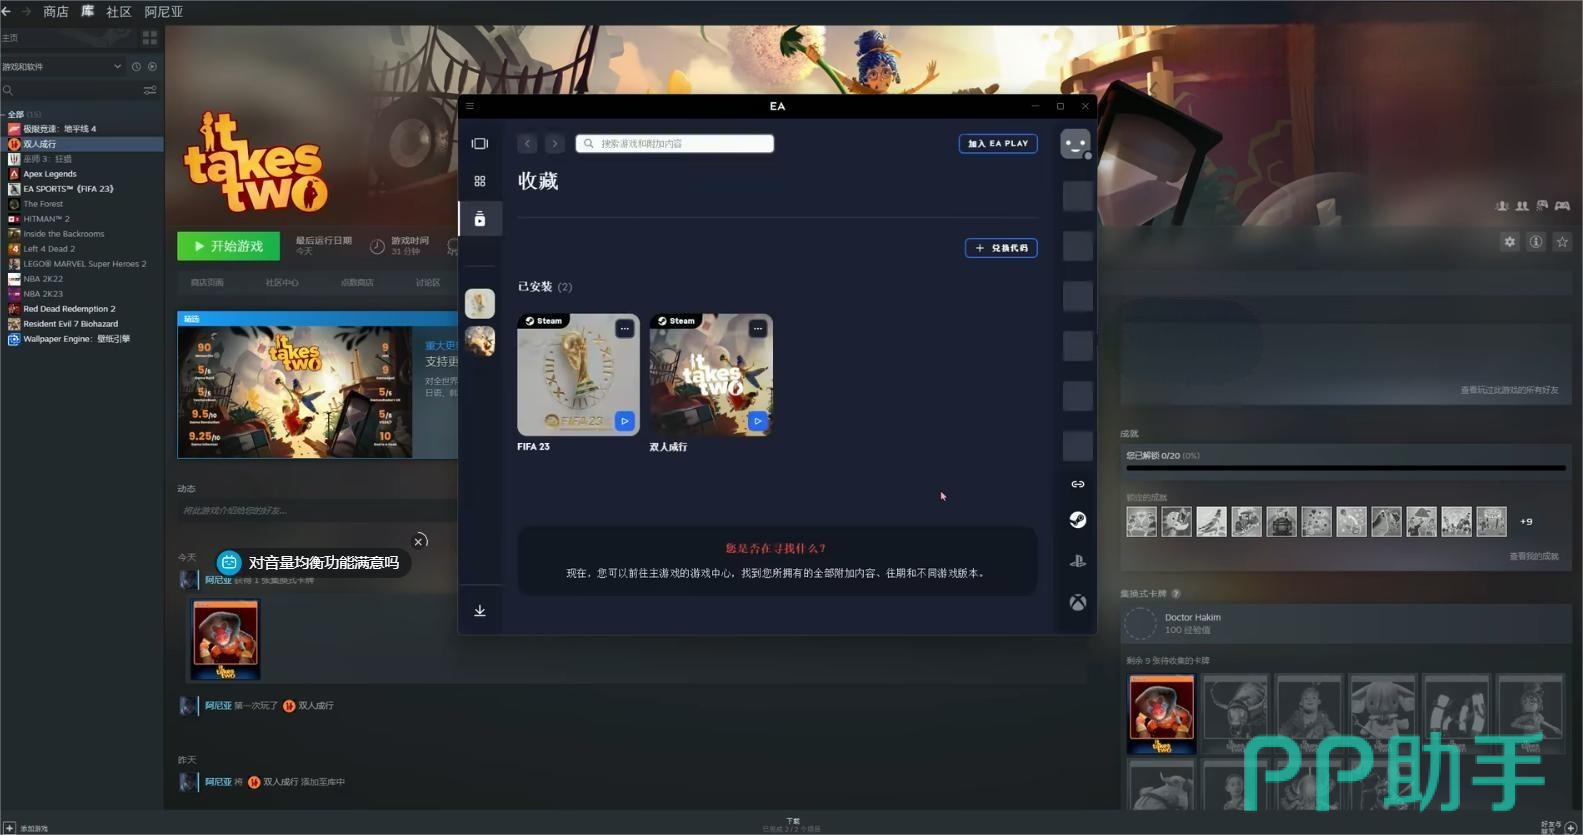Show Steam game info icon

1536,242
